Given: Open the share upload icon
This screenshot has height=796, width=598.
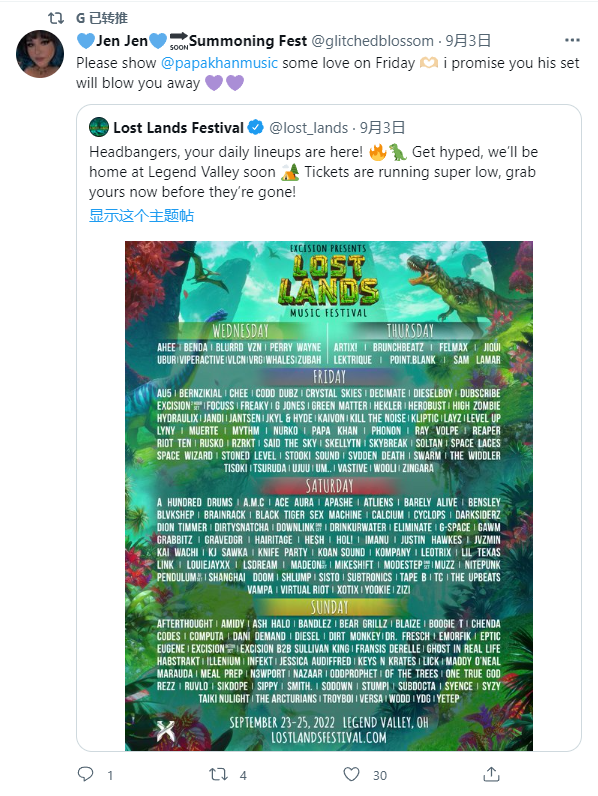Looking at the screenshot, I should point(491,774).
